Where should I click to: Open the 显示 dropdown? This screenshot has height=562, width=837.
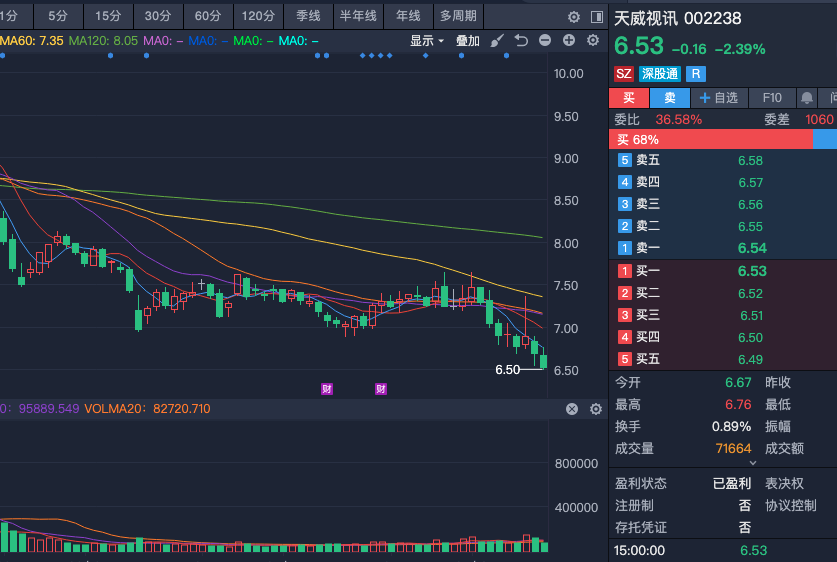click(x=427, y=41)
